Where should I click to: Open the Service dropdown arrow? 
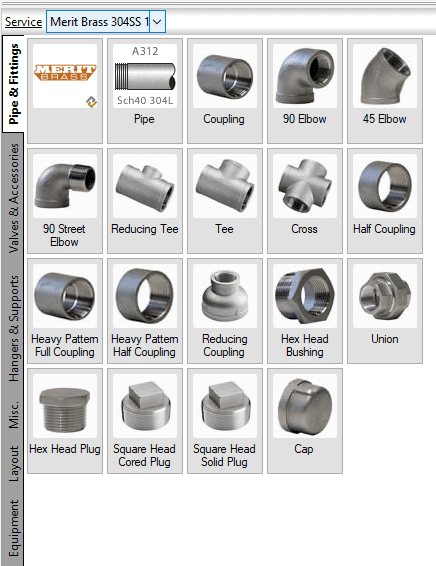coord(157,22)
